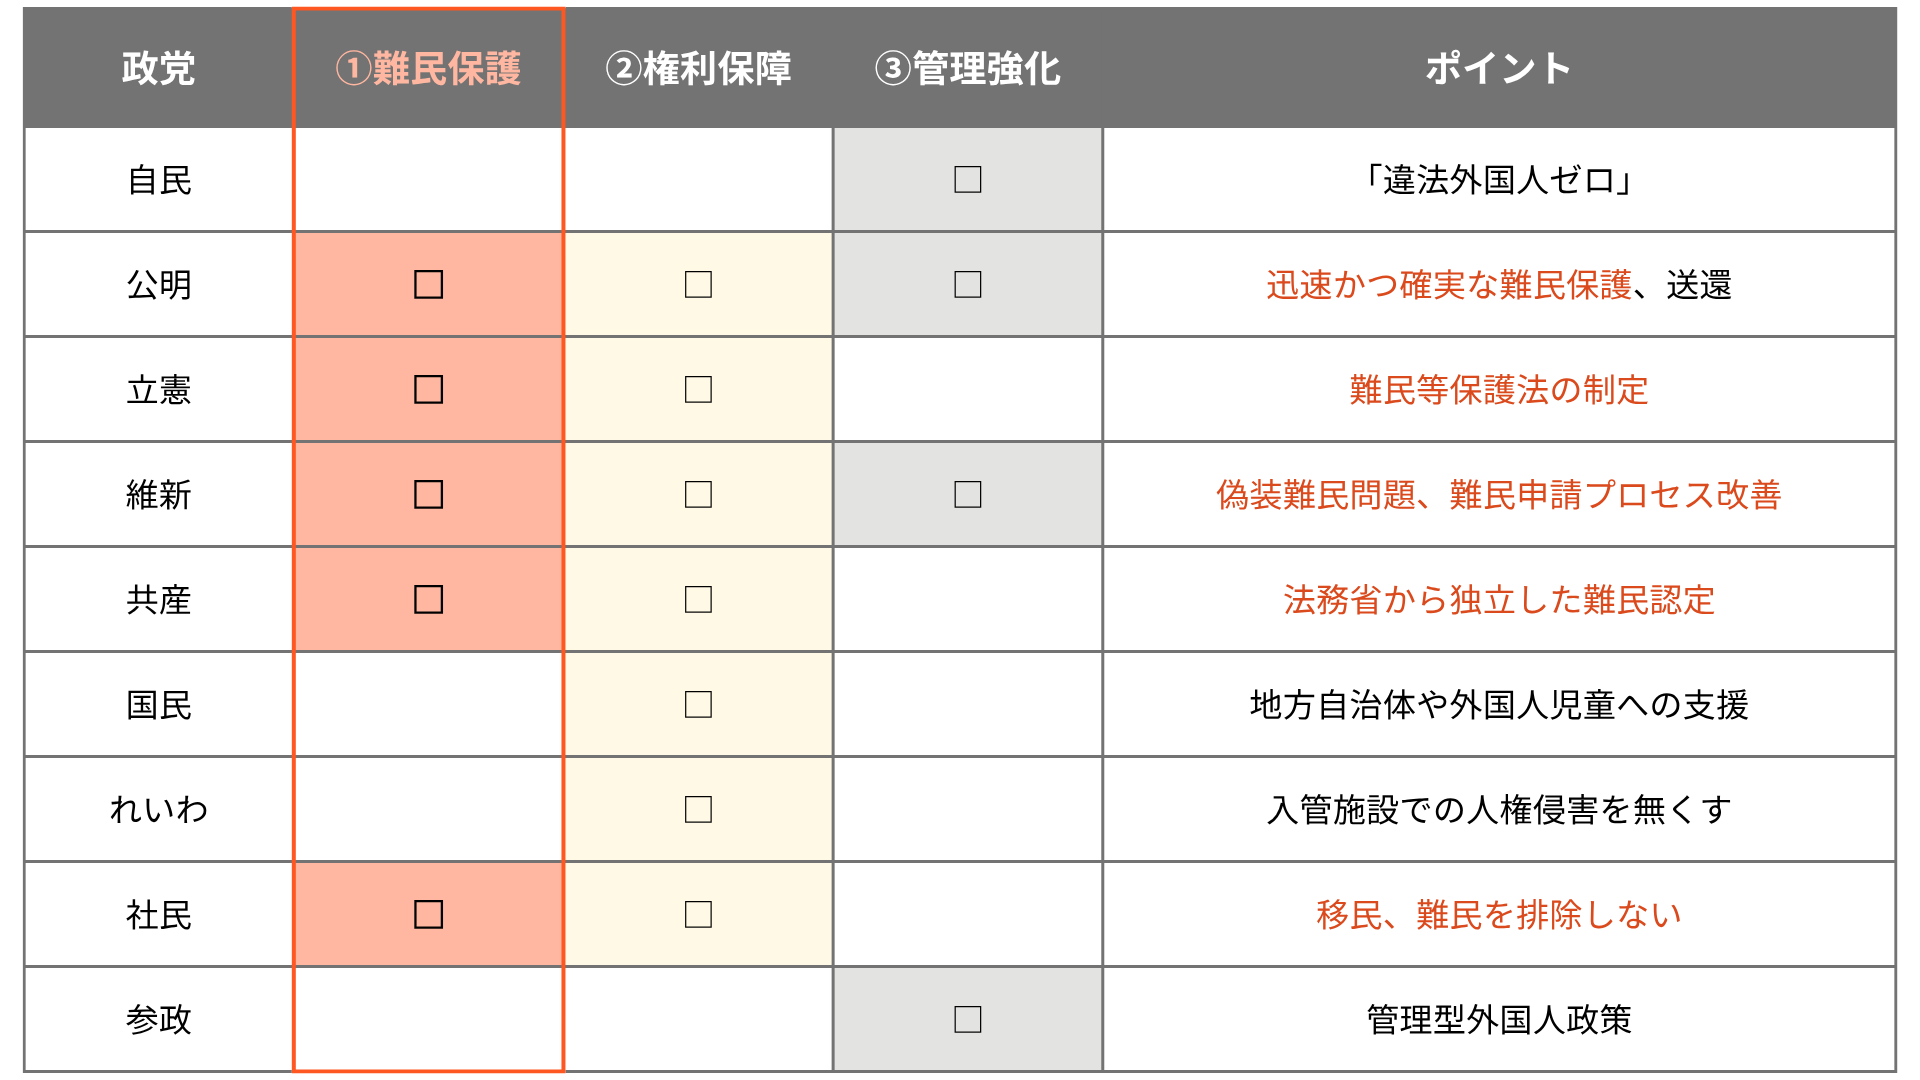Check 難民保護 box for 公明 row
Image resolution: width=1920 pixels, height=1080 pixels.
pyautogui.click(x=428, y=285)
